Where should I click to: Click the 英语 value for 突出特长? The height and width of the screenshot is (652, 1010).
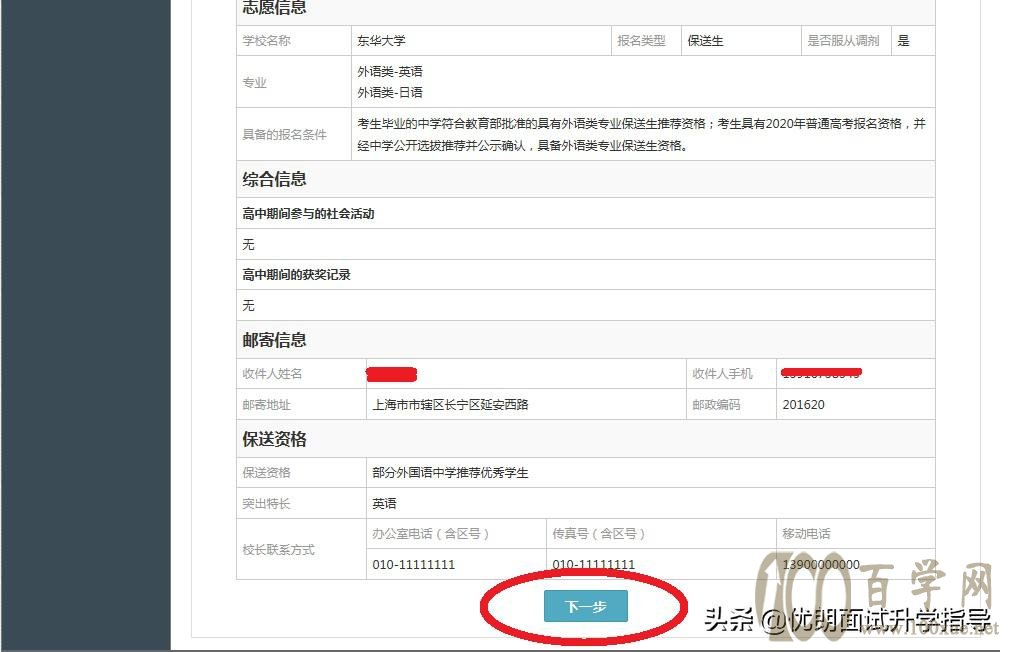tap(384, 504)
